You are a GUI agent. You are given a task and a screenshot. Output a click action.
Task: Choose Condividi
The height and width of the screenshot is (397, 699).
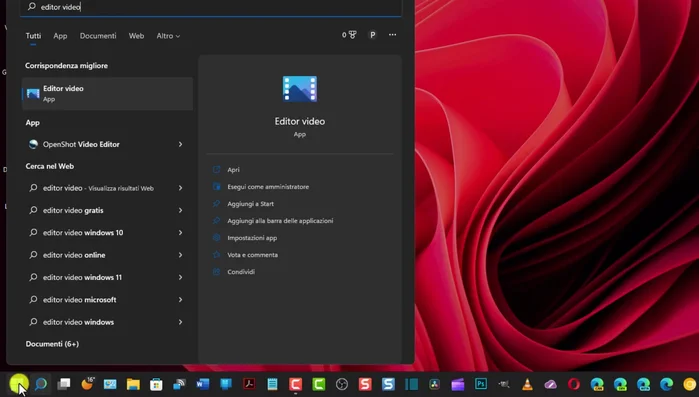point(241,272)
